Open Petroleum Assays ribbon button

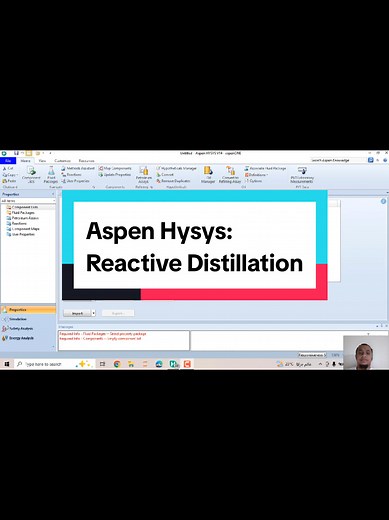[x=144, y=175]
